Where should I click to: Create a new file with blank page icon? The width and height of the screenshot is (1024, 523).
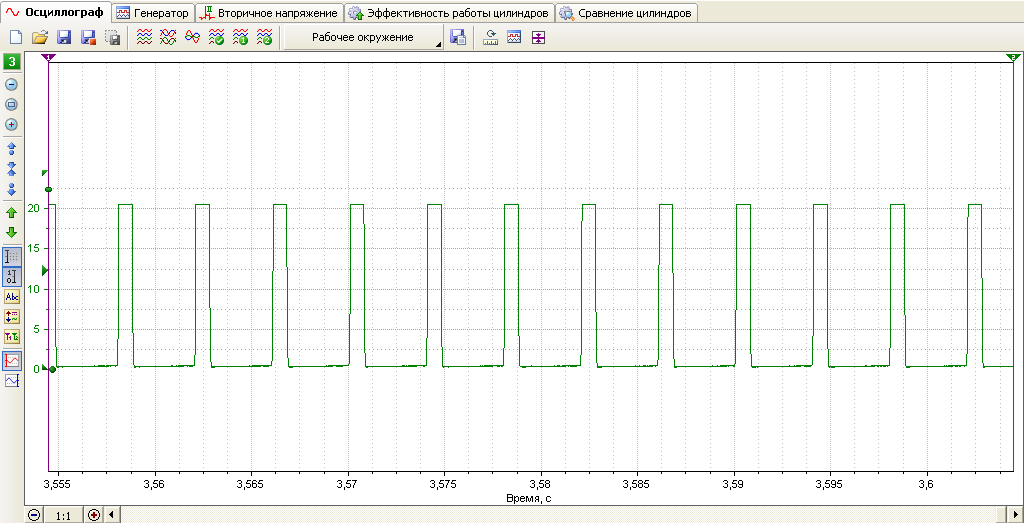[16, 38]
